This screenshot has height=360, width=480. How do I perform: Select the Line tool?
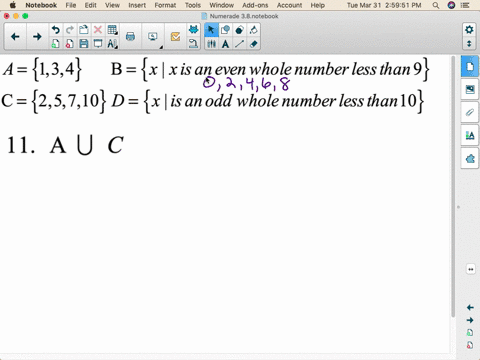239,44
